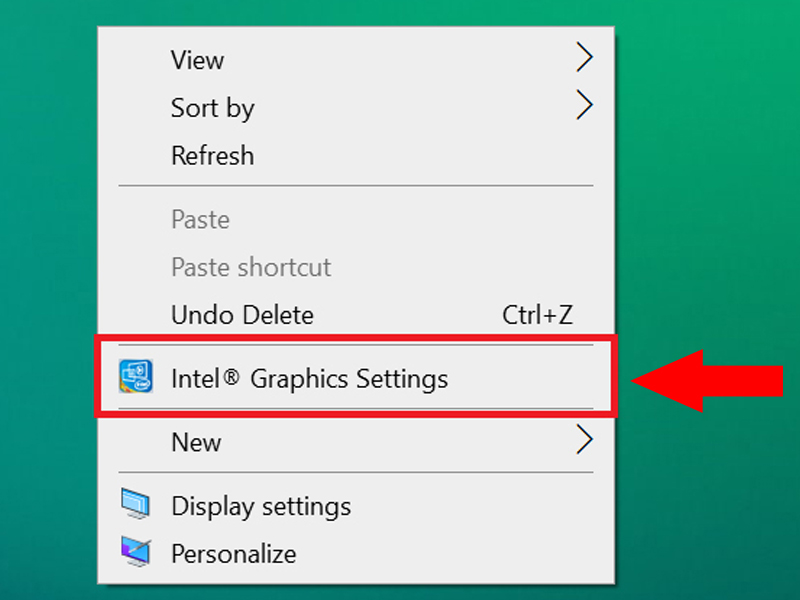
Task: Expand the View submenu arrow
Action: point(585,58)
